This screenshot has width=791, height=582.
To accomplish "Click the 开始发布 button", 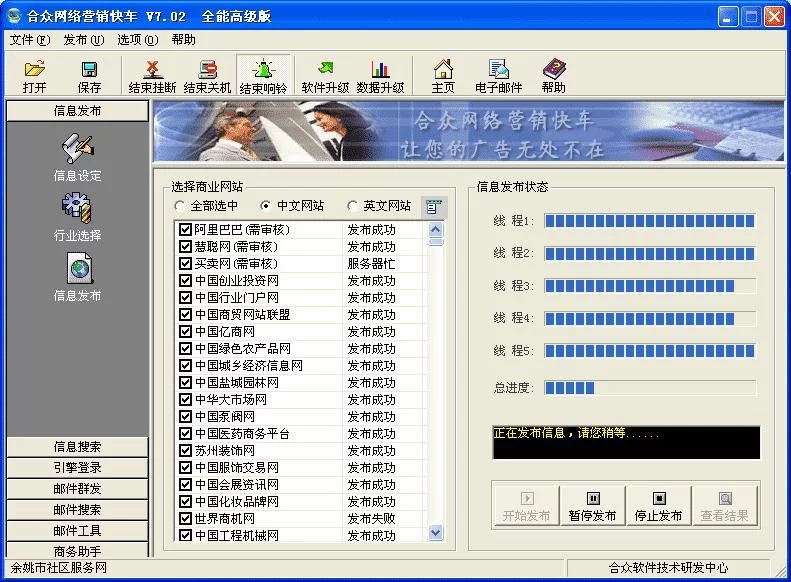I will coord(526,506).
